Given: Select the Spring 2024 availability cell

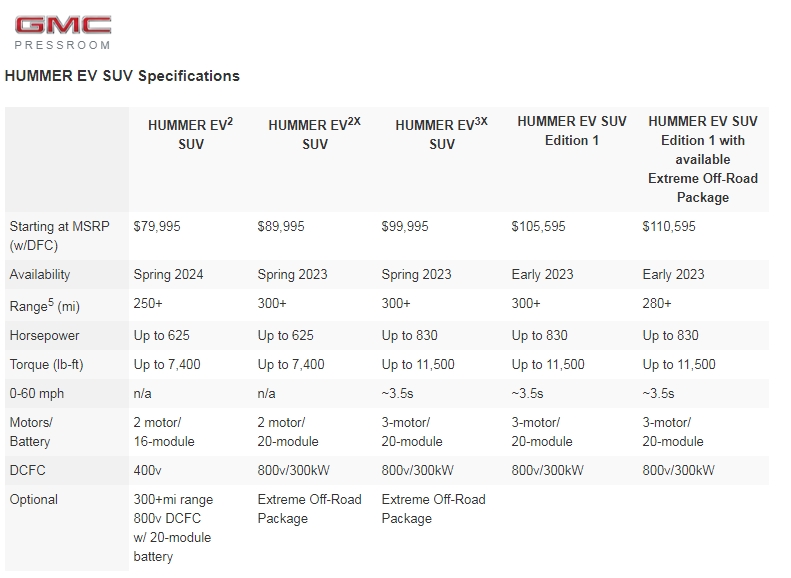Looking at the screenshot, I should (168, 274).
